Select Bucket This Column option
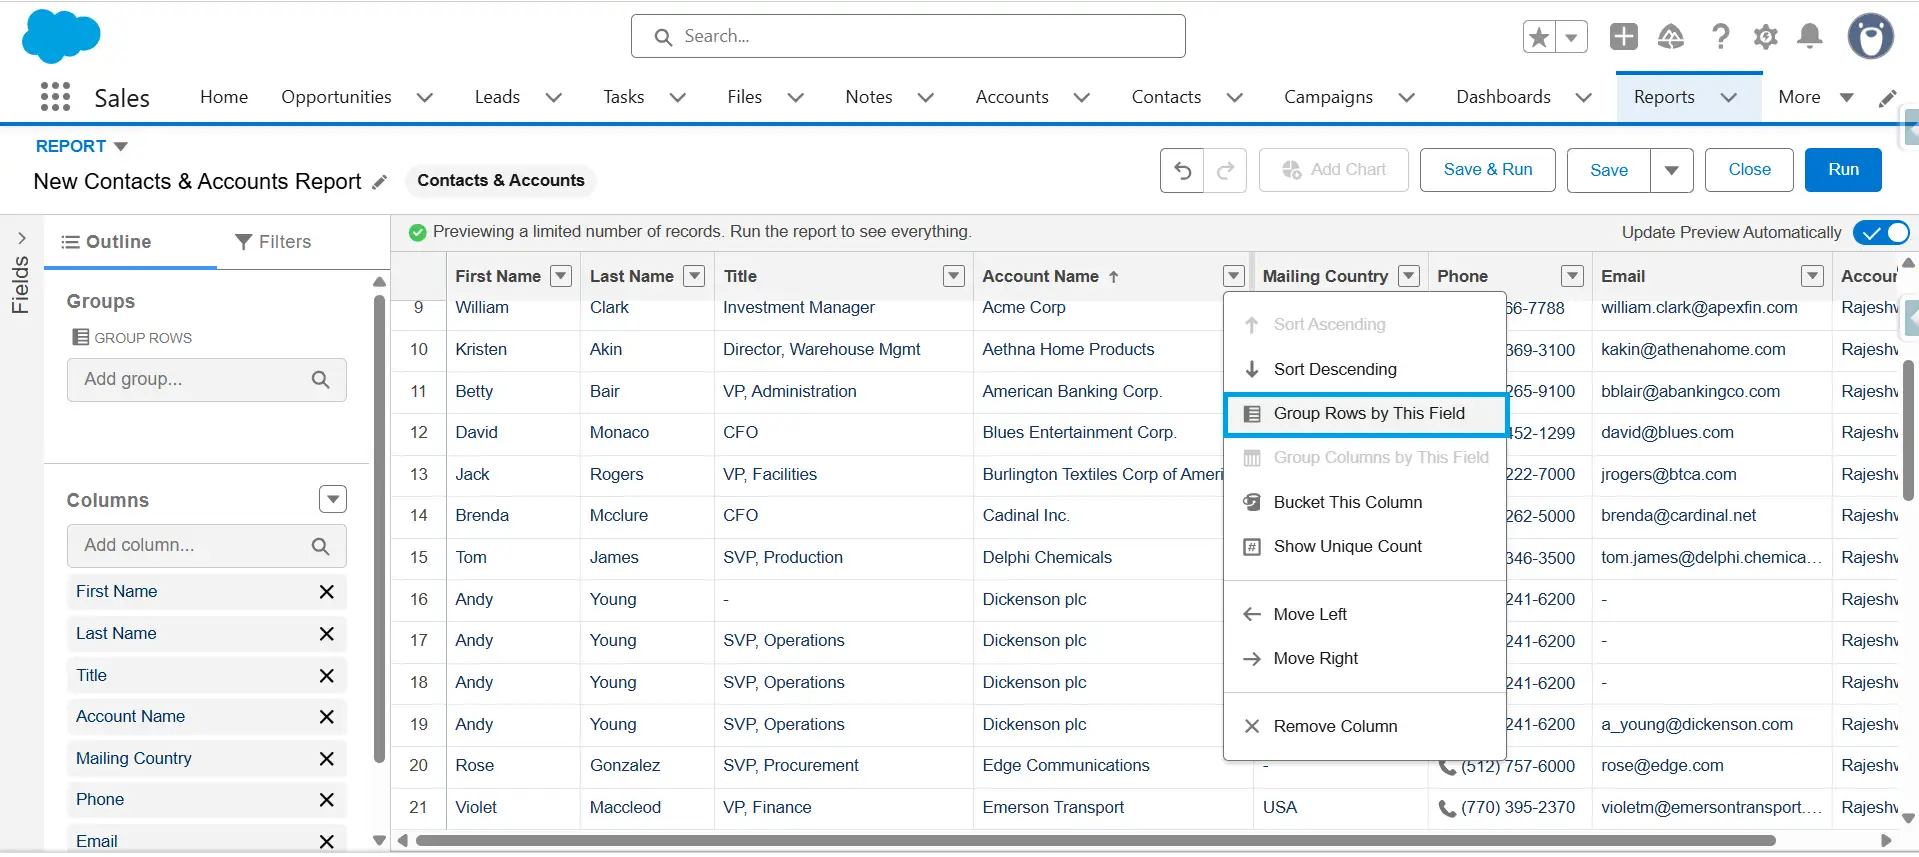This screenshot has width=1919, height=857. click(x=1365, y=502)
